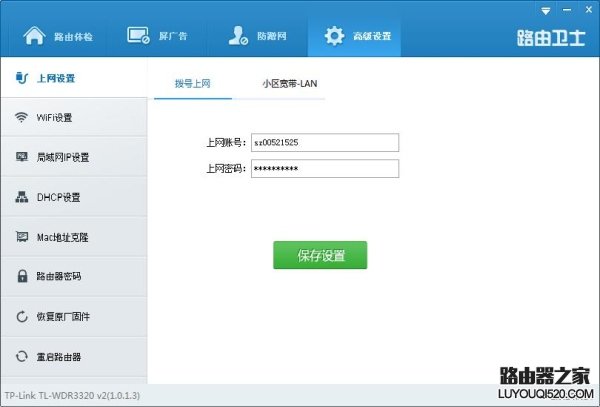Click the padlock icon beside 路由器密码
600x407 pixels.
(x=23, y=276)
